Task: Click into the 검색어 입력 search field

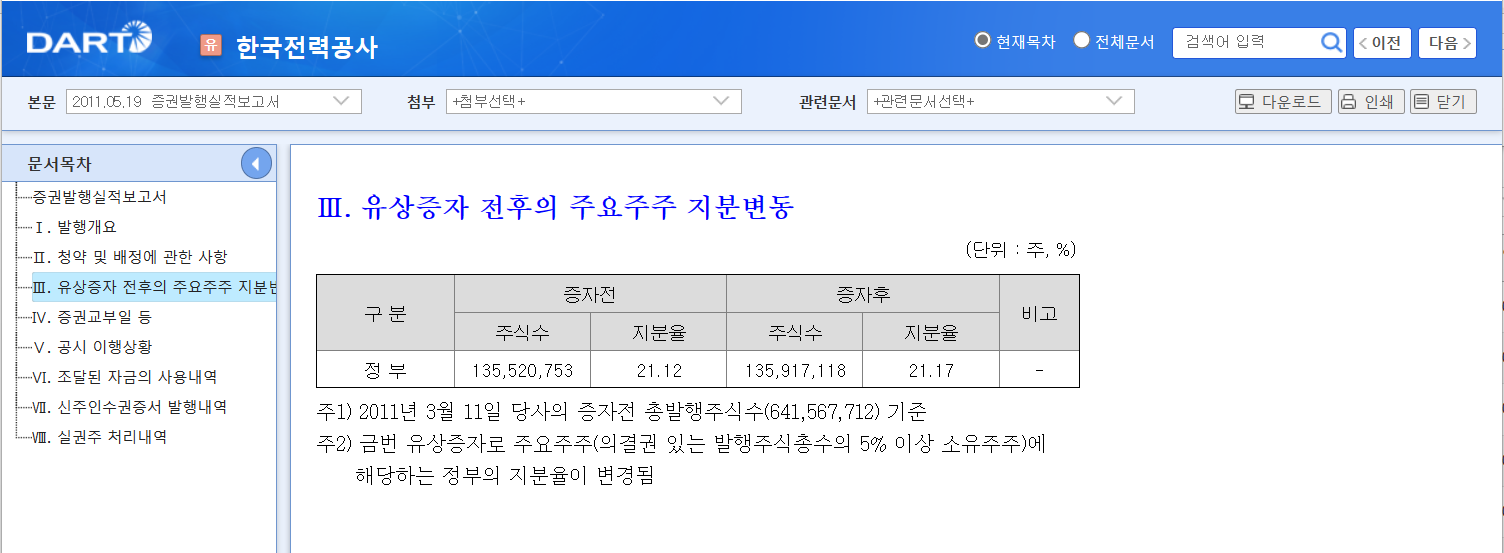Action: click(x=1245, y=42)
